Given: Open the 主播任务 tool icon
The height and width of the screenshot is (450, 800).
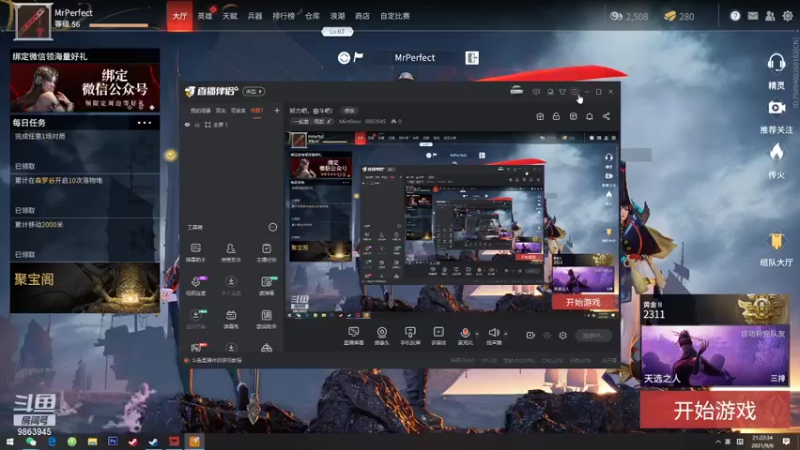Looking at the screenshot, I should (x=266, y=253).
